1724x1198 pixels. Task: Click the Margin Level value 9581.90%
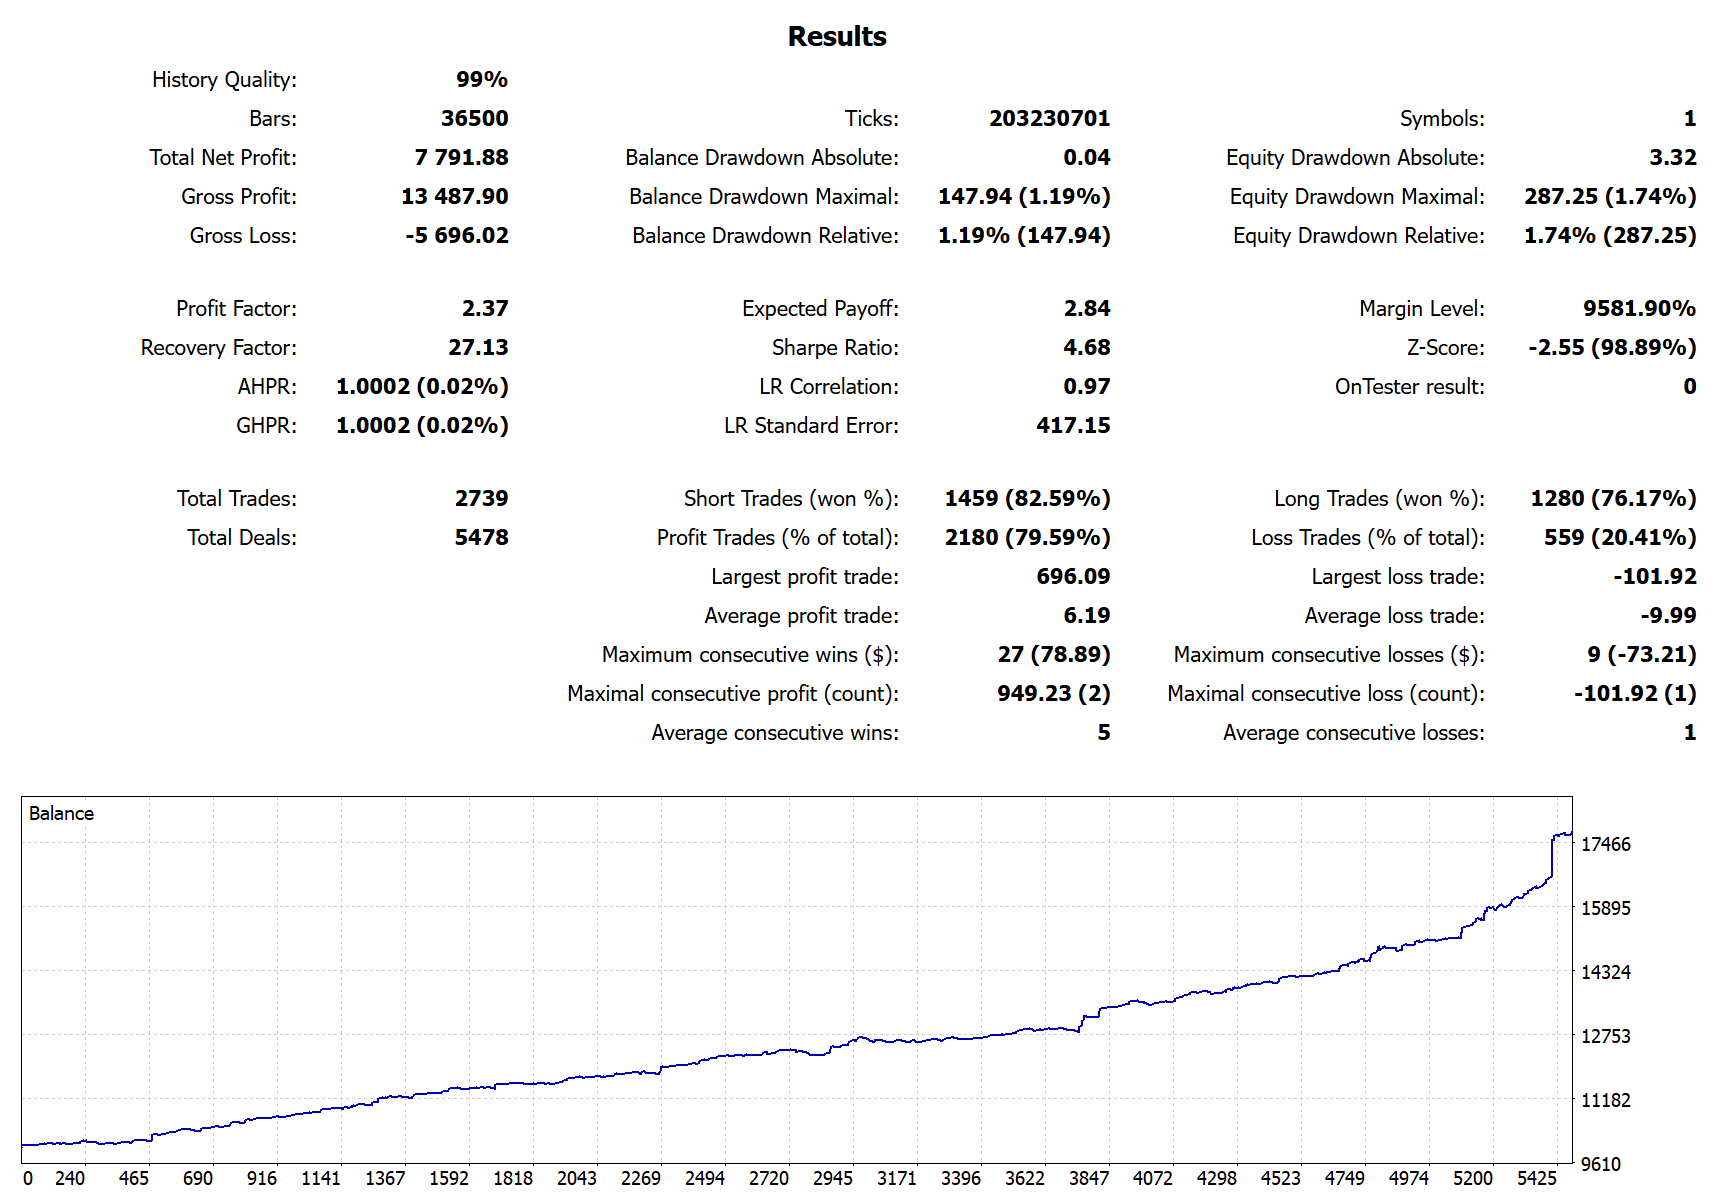tap(1639, 308)
